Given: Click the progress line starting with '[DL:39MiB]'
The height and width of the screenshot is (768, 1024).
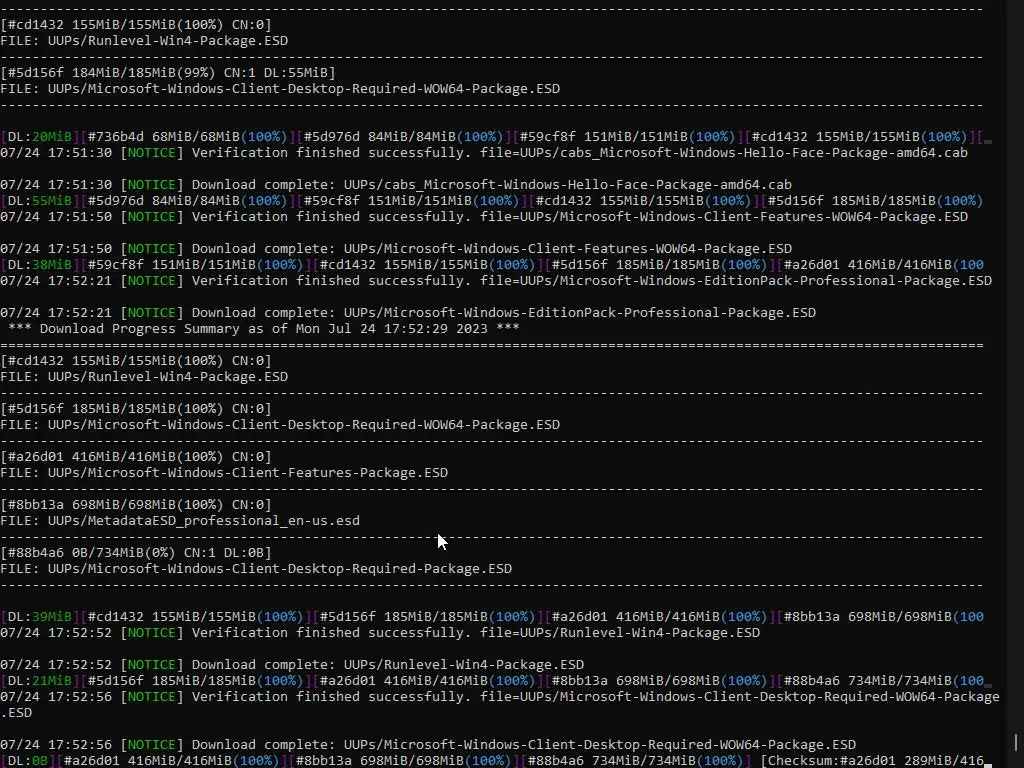Looking at the screenshot, I should [492, 616].
